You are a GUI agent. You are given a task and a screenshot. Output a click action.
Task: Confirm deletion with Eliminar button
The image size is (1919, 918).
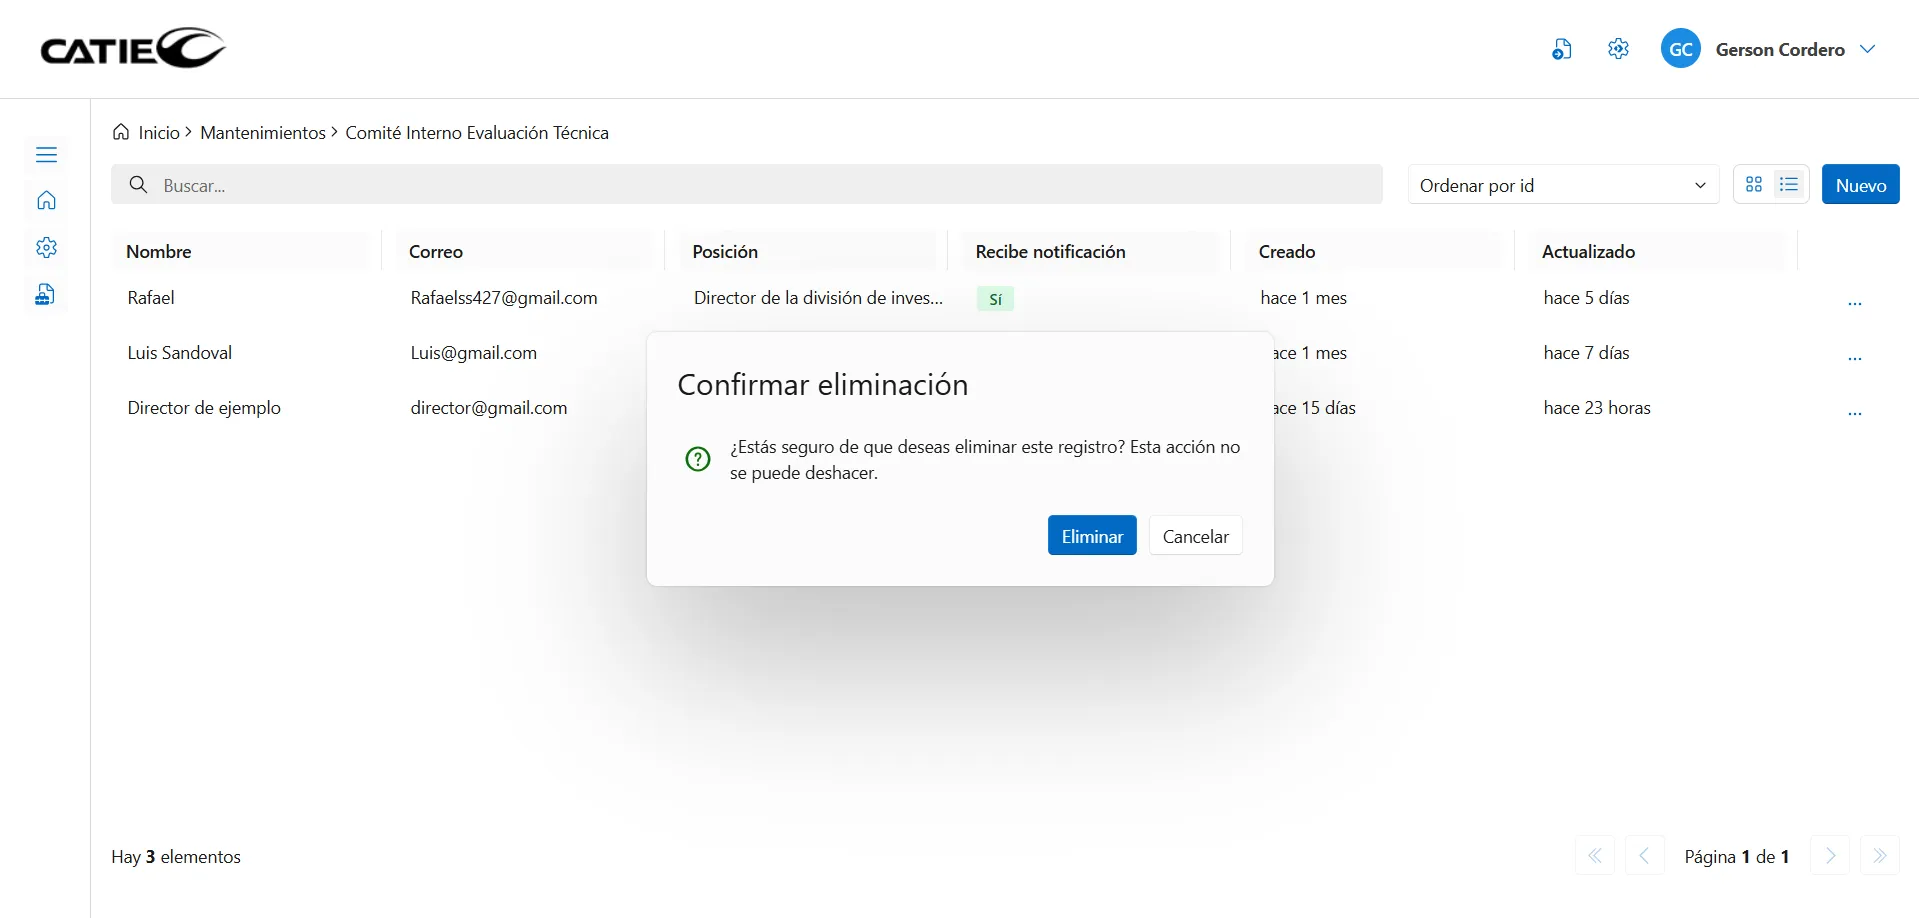click(x=1091, y=536)
